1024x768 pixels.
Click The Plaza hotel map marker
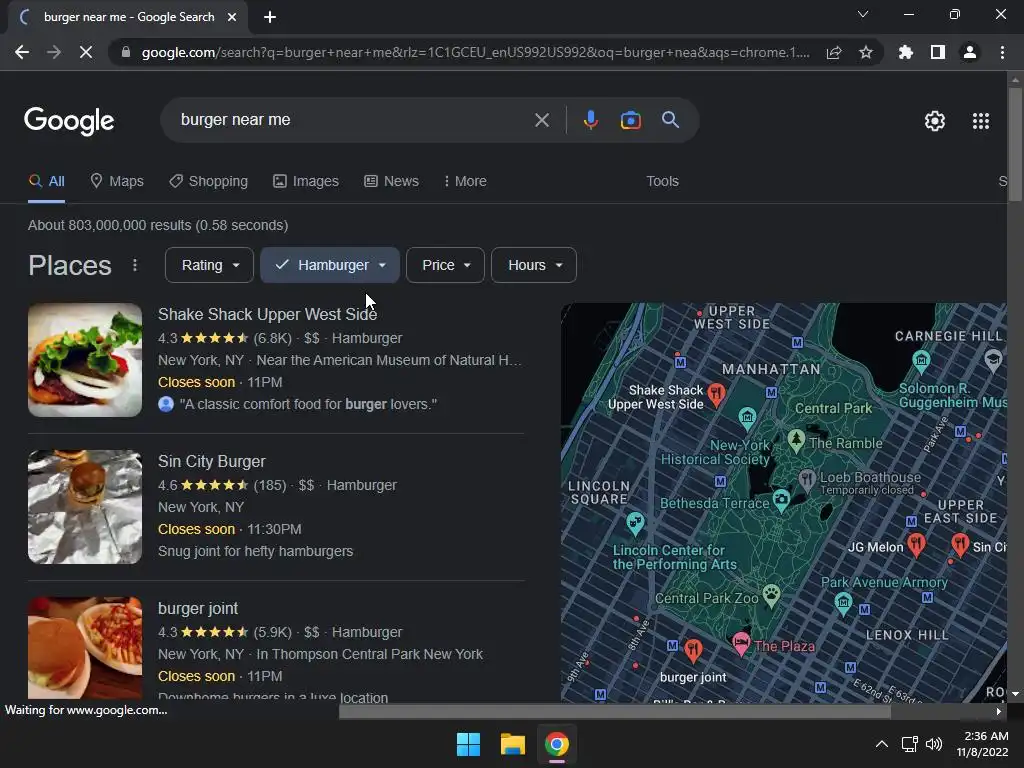click(x=741, y=644)
